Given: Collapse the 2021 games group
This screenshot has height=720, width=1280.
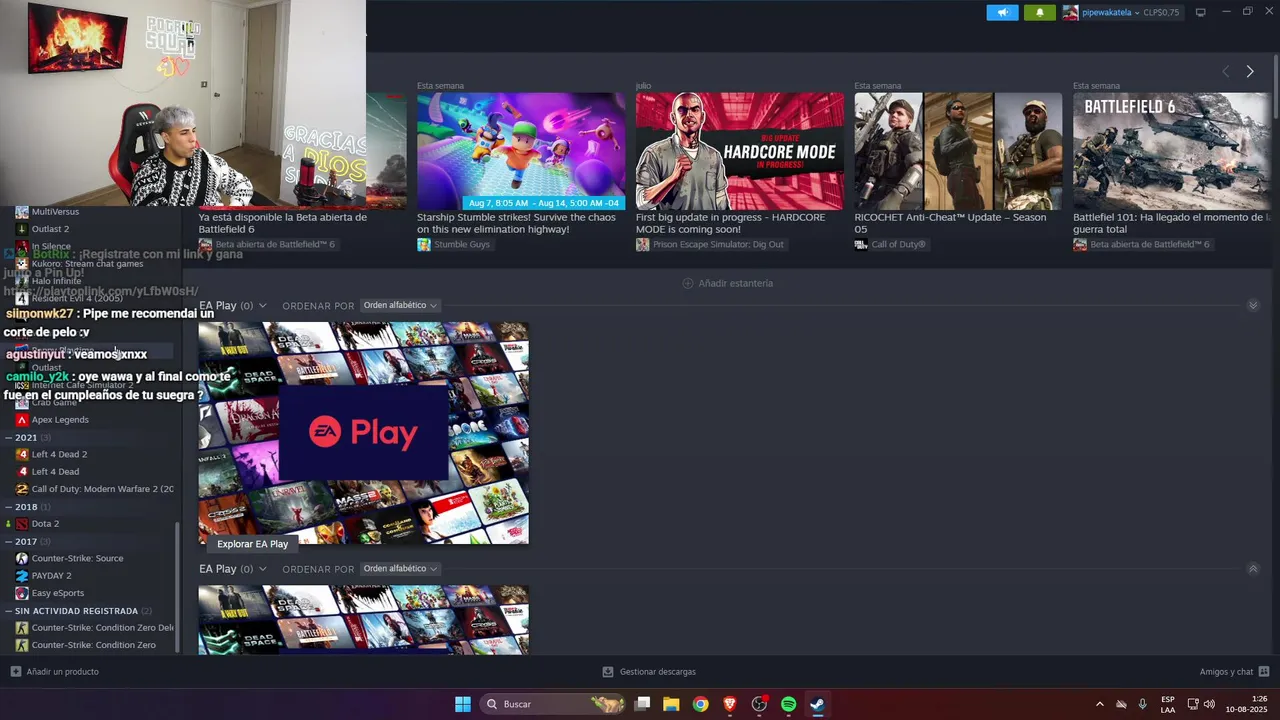Looking at the screenshot, I should 9,437.
